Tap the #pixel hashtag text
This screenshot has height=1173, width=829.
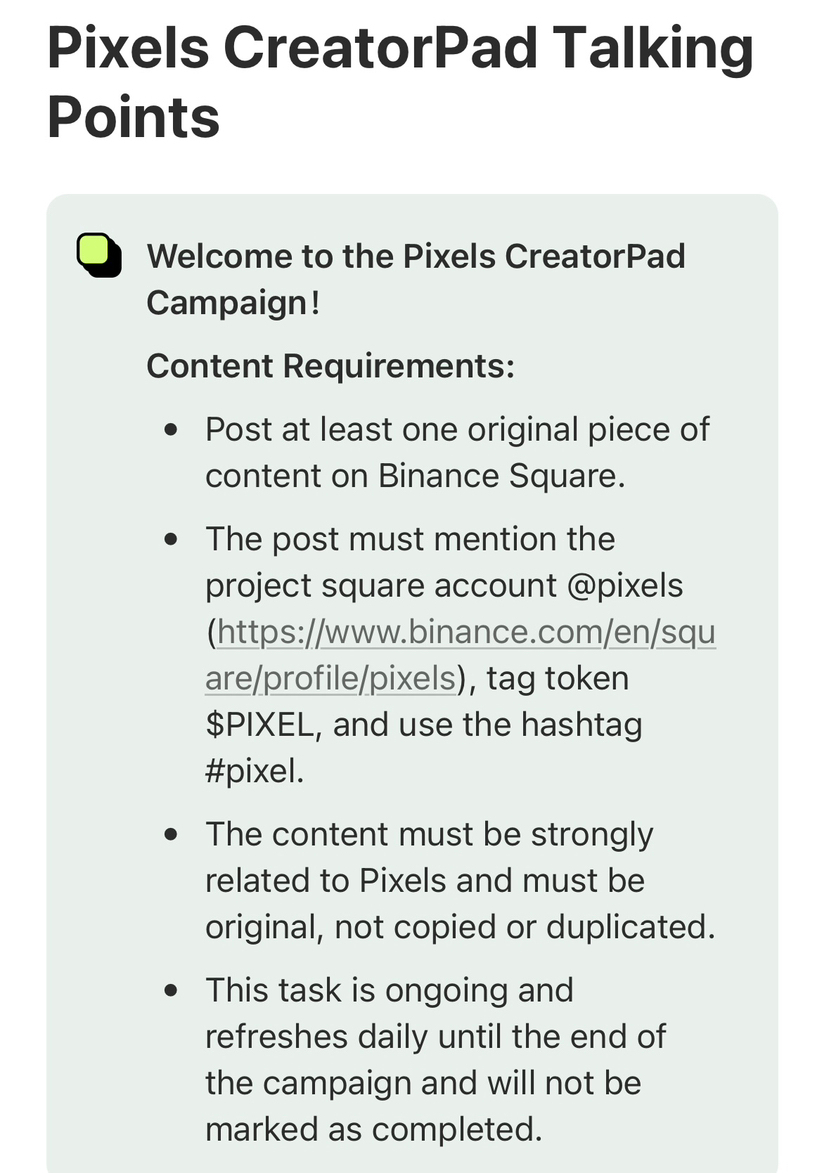click(x=252, y=772)
